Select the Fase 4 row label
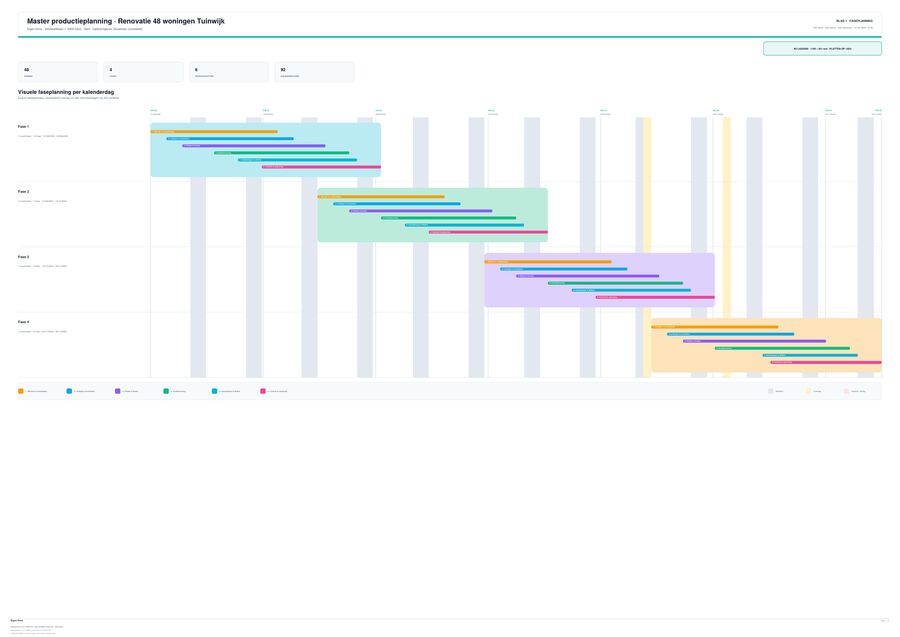Screen dimensions: 900x637 (24, 322)
